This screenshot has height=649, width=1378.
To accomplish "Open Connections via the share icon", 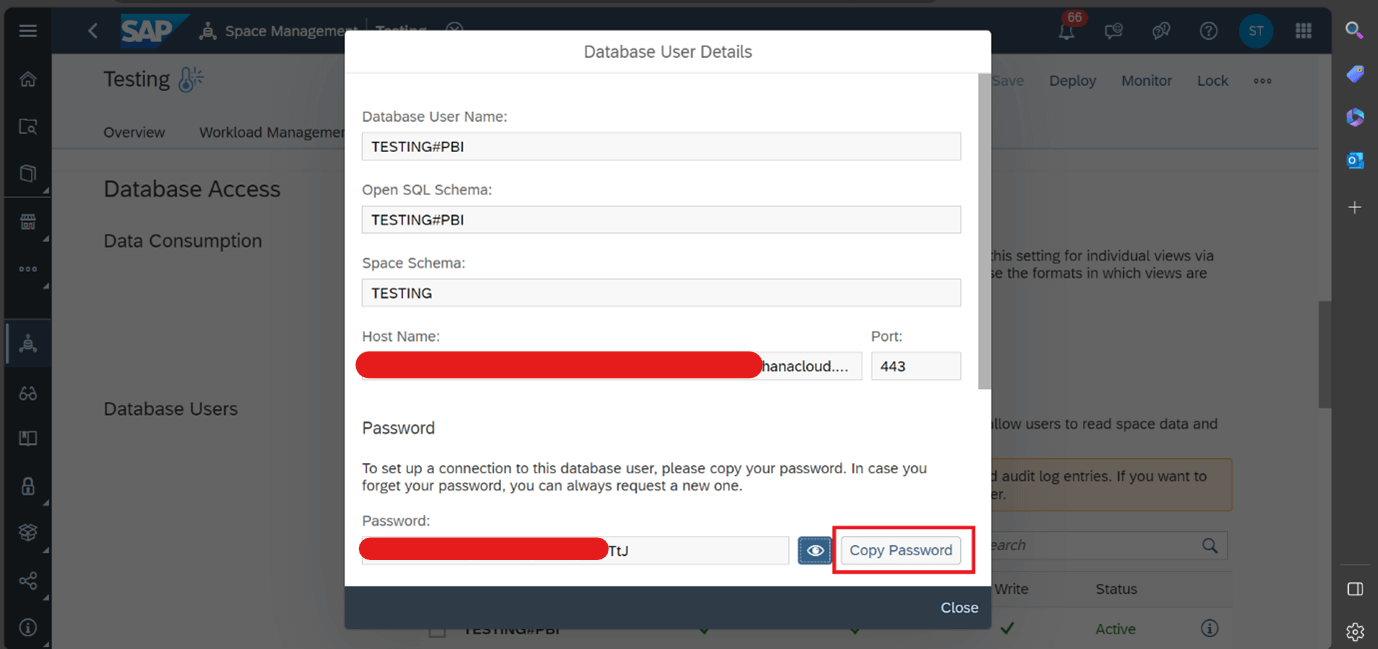I will (27, 580).
